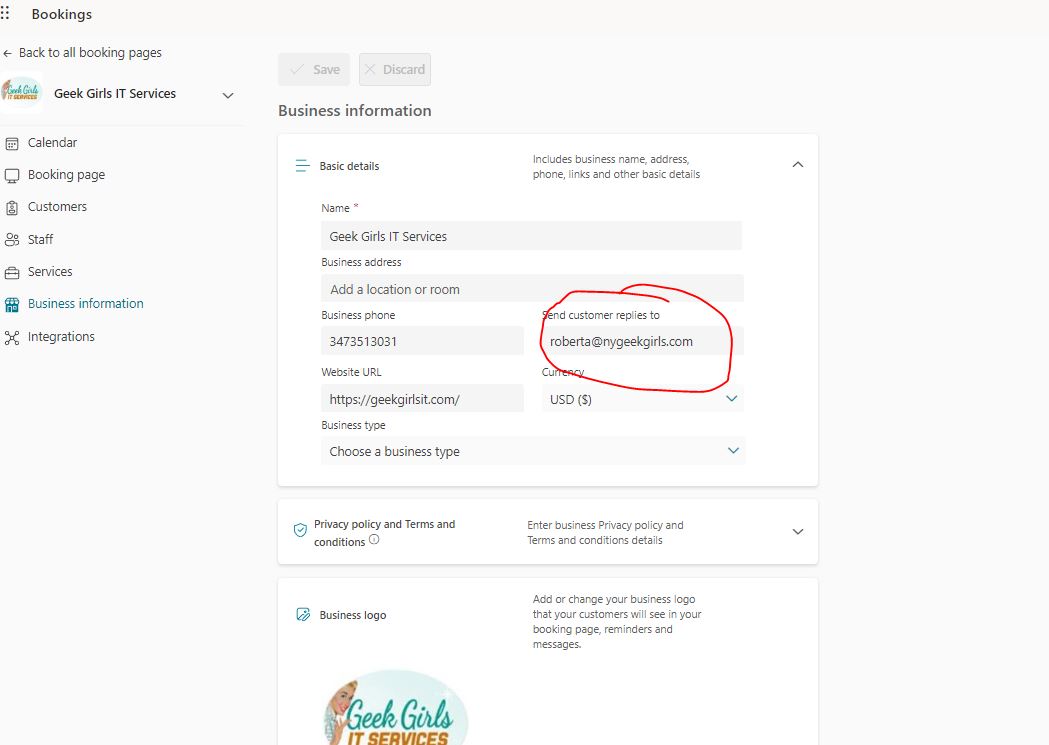Click the Send customer replies to email field
The width and height of the screenshot is (1049, 745).
pos(640,341)
